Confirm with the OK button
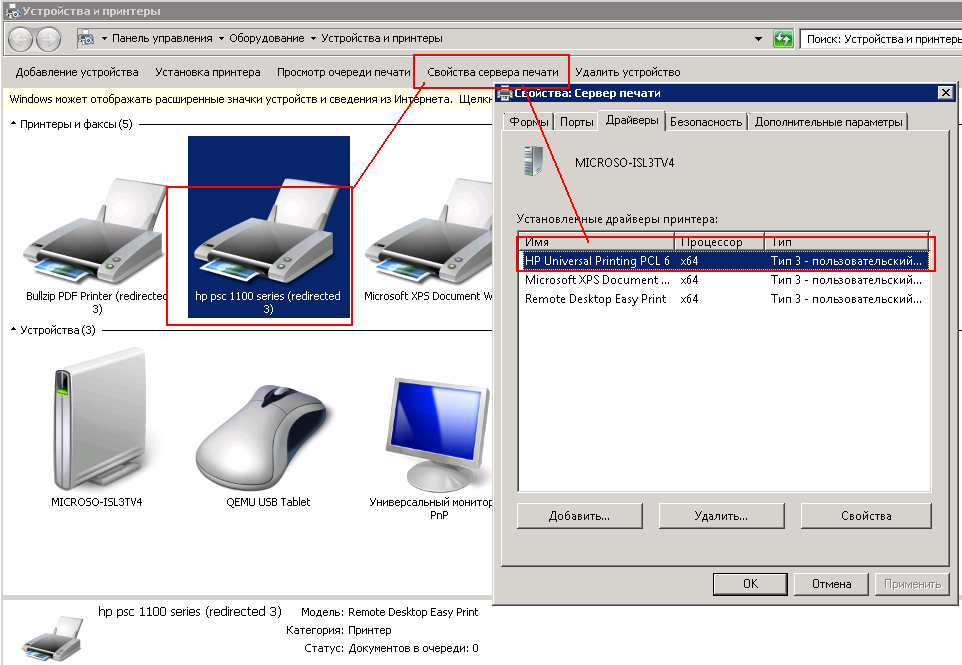 click(750, 584)
